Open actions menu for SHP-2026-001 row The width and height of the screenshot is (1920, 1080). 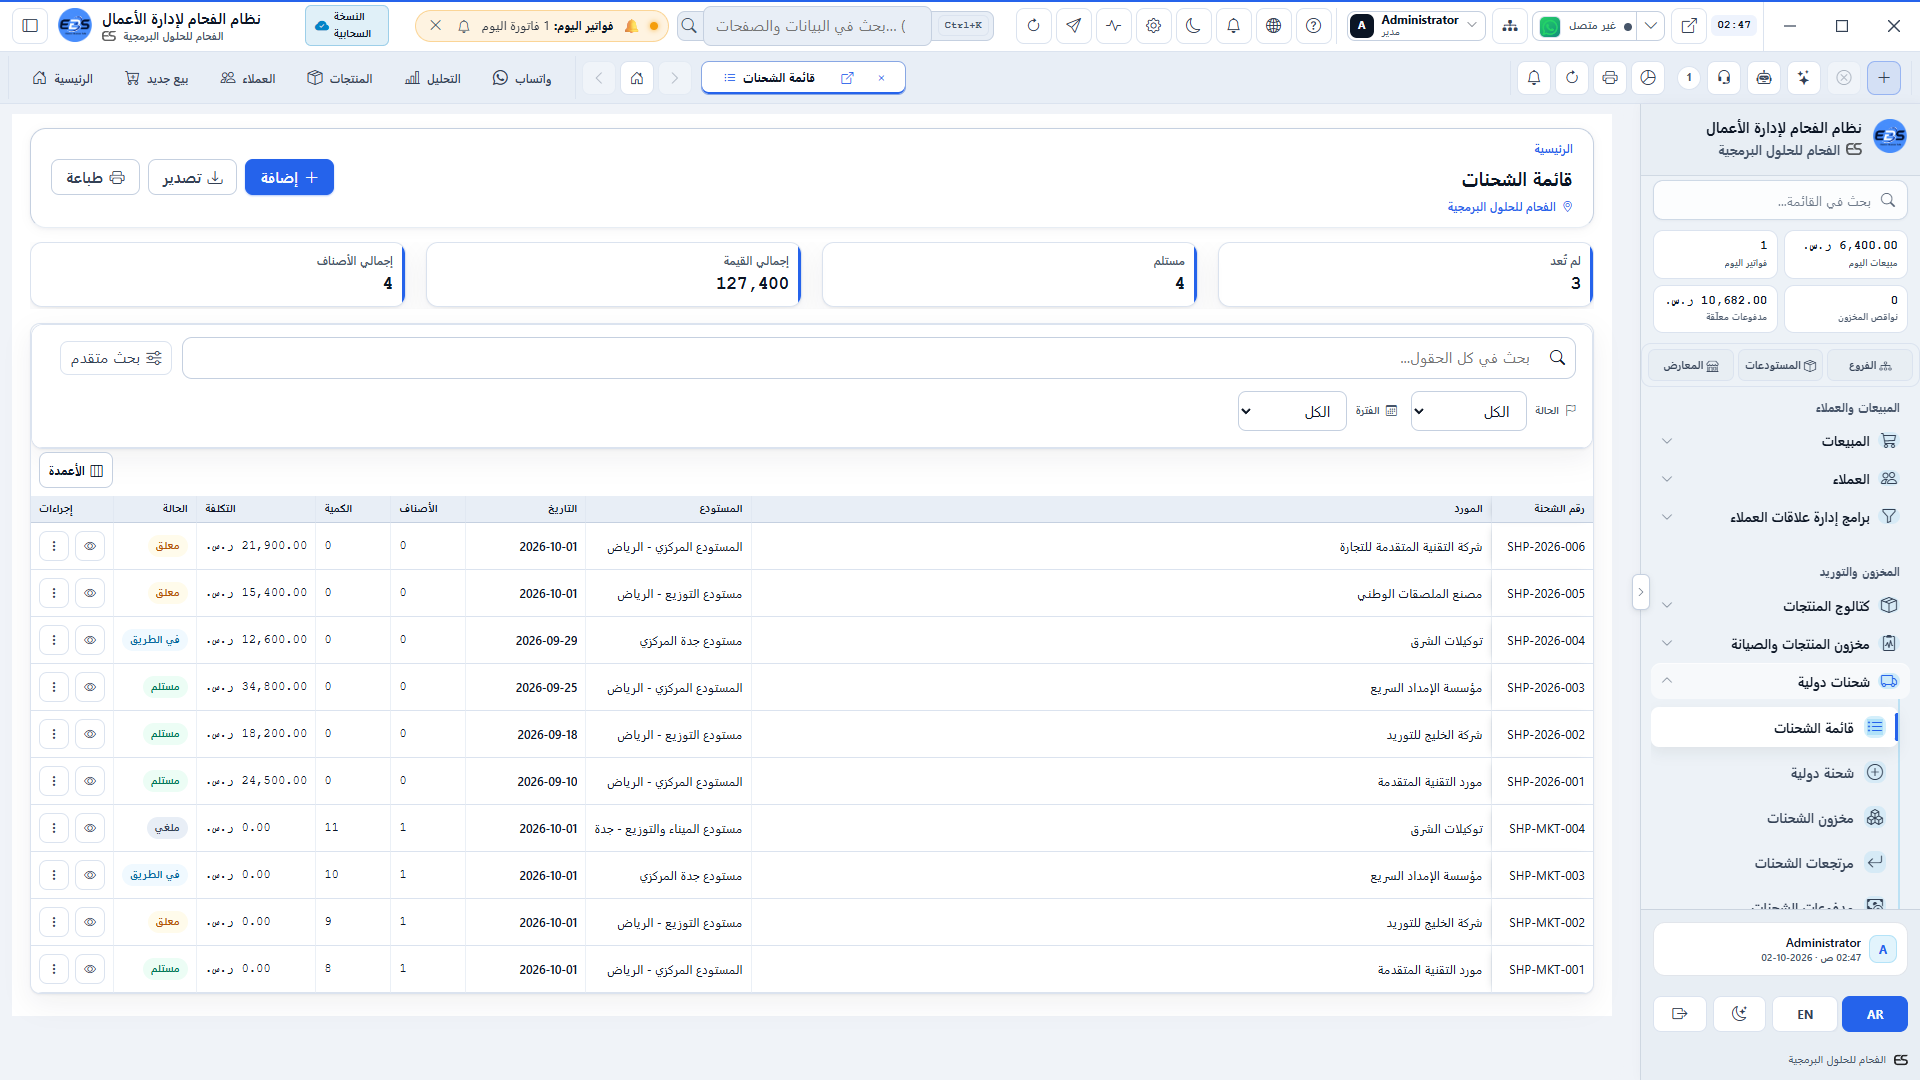pyautogui.click(x=54, y=781)
